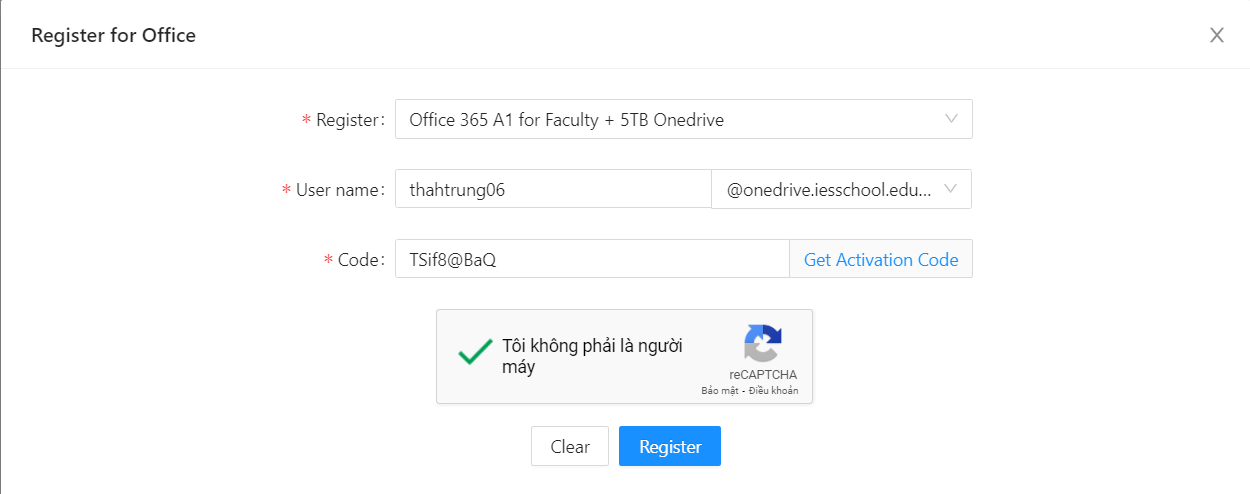Open the Register plan dropdown
Screen dimensions: 1250x494
click(684, 119)
